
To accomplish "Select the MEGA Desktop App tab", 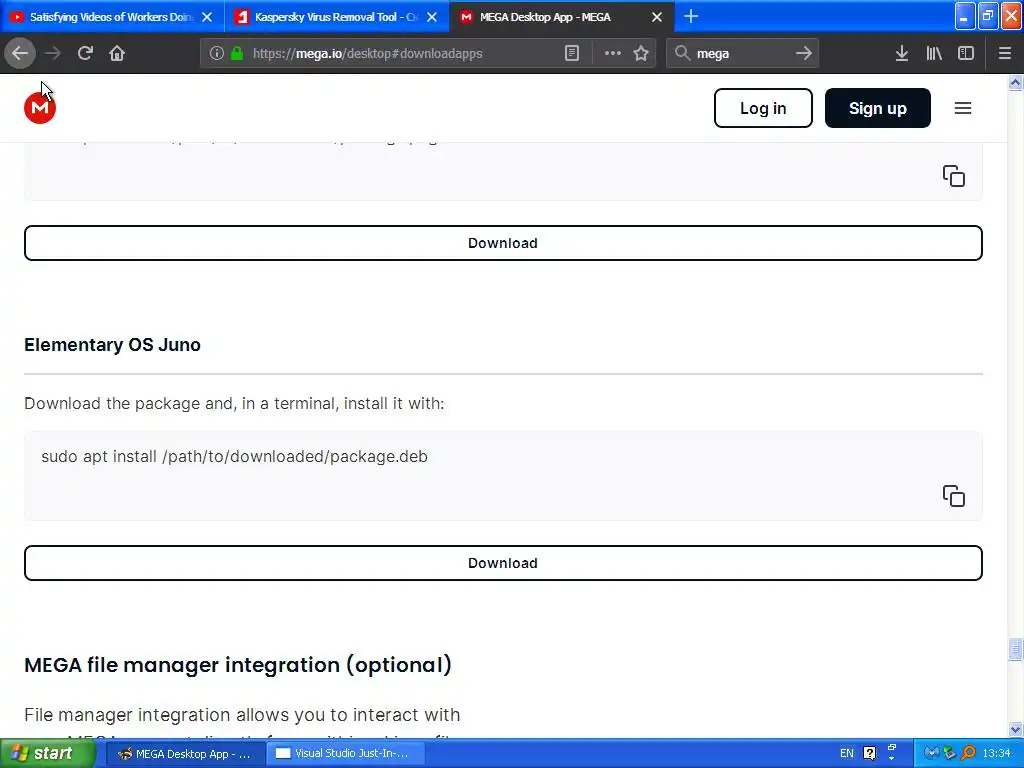I will [562, 17].
